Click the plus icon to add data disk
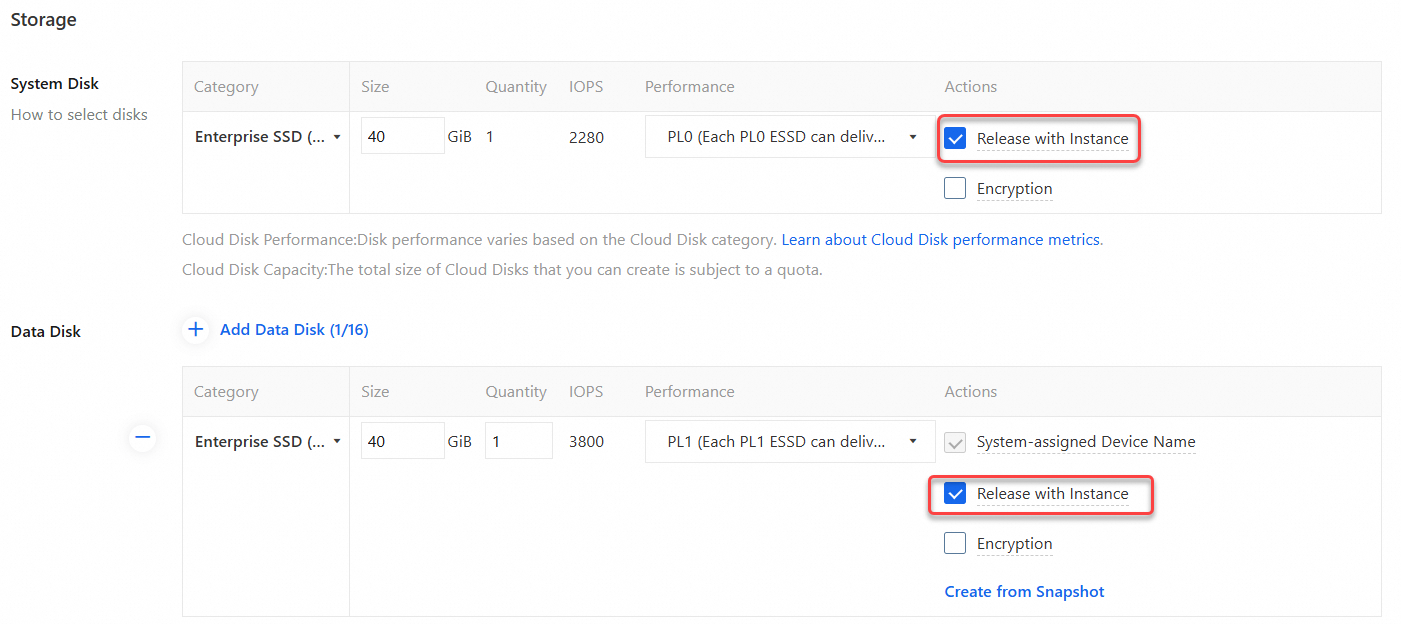Screen dimensions: 1401x624 pyautogui.click(x=195, y=329)
